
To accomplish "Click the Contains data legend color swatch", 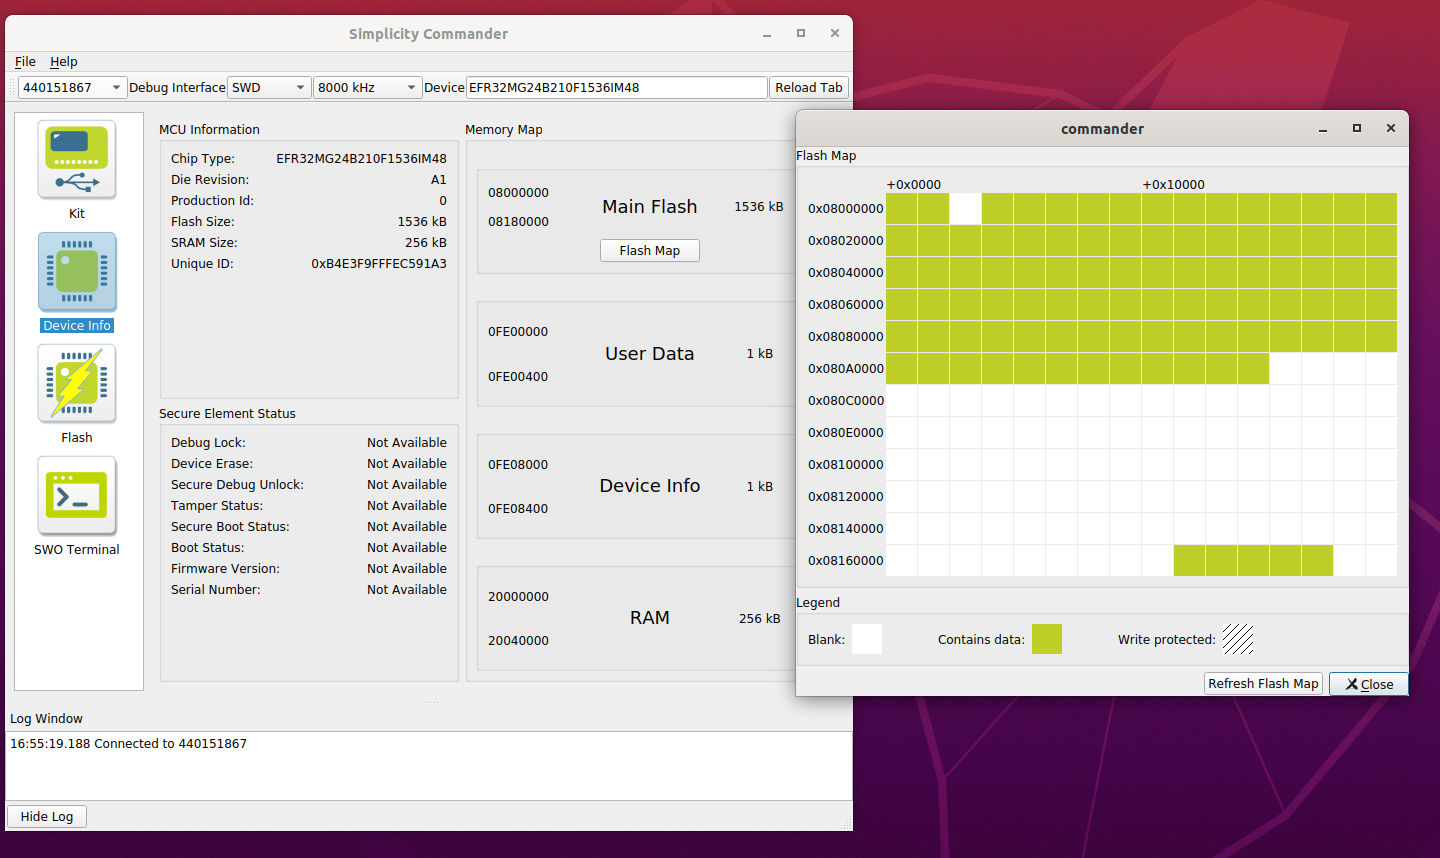I will pos(1046,639).
